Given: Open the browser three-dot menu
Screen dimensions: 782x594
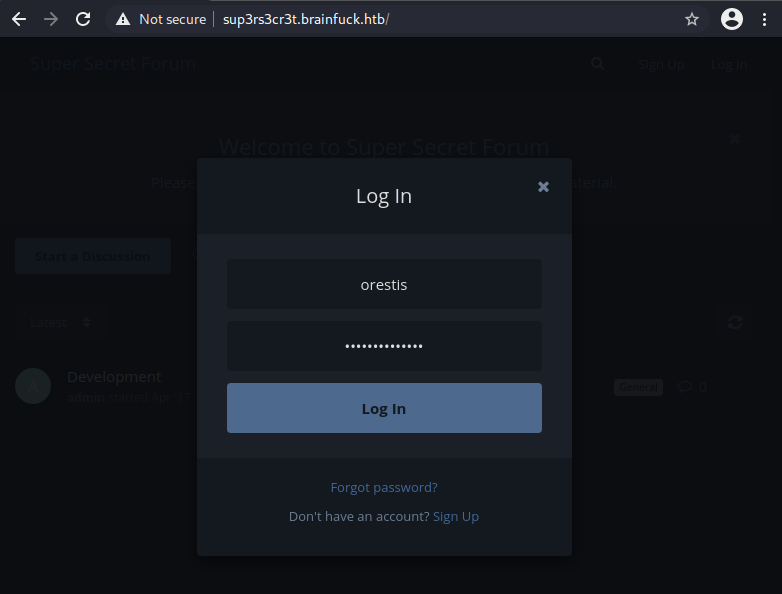Looking at the screenshot, I should click(765, 19).
